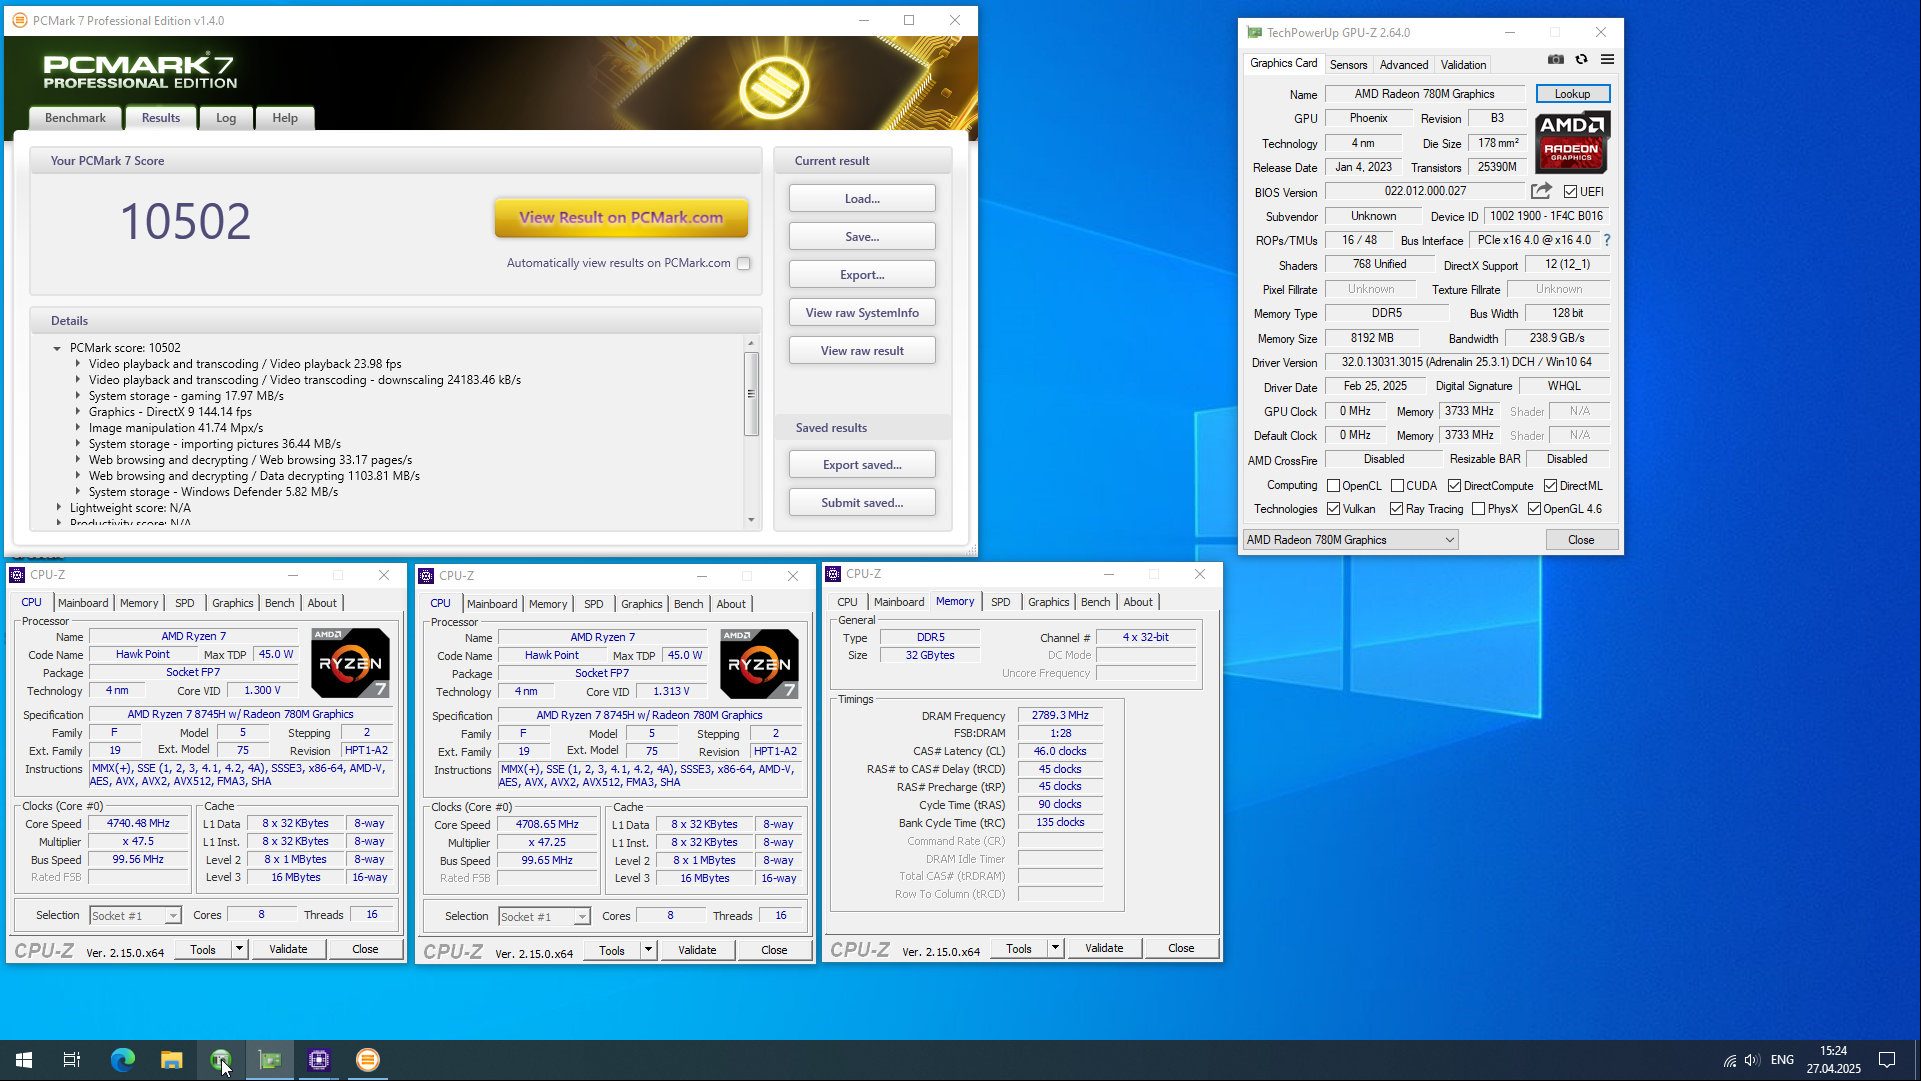Open the Windows Start menu
This screenshot has height=1081, width=1921.
(24, 1060)
